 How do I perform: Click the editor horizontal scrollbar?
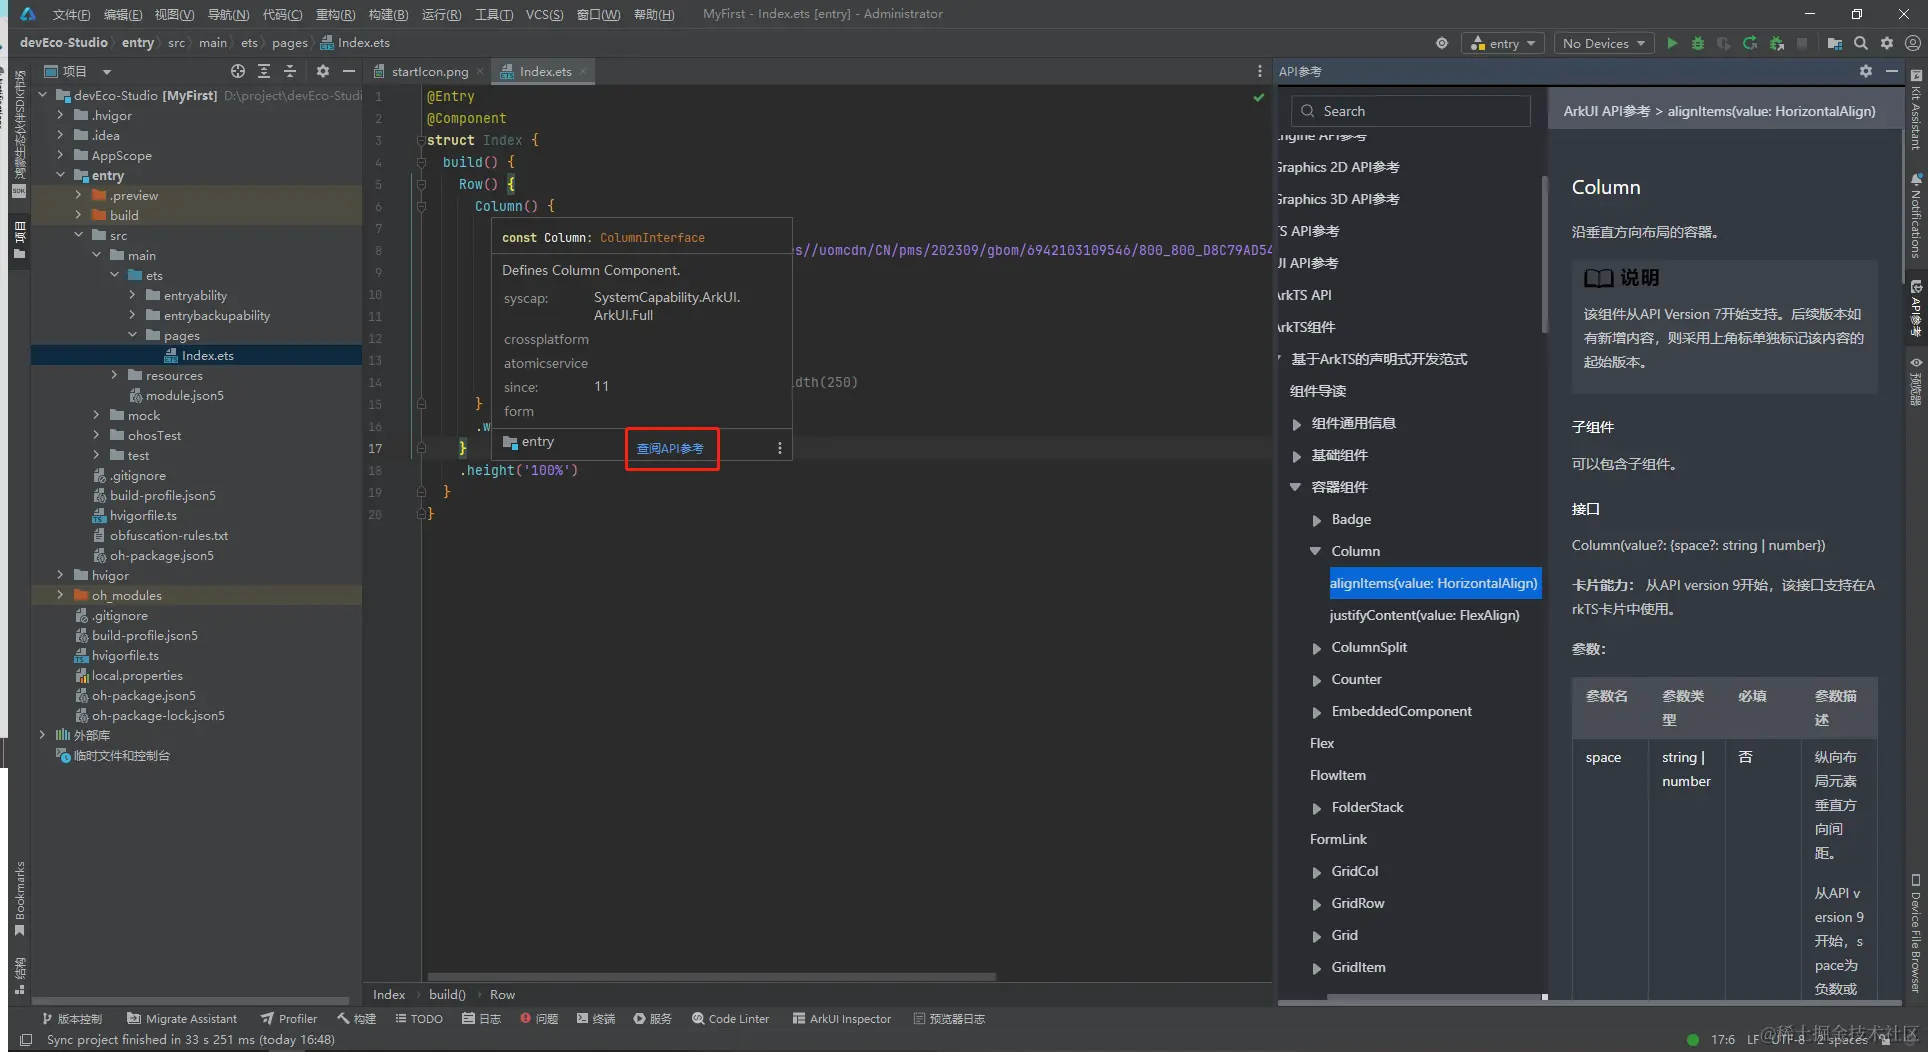[x=711, y=976]
